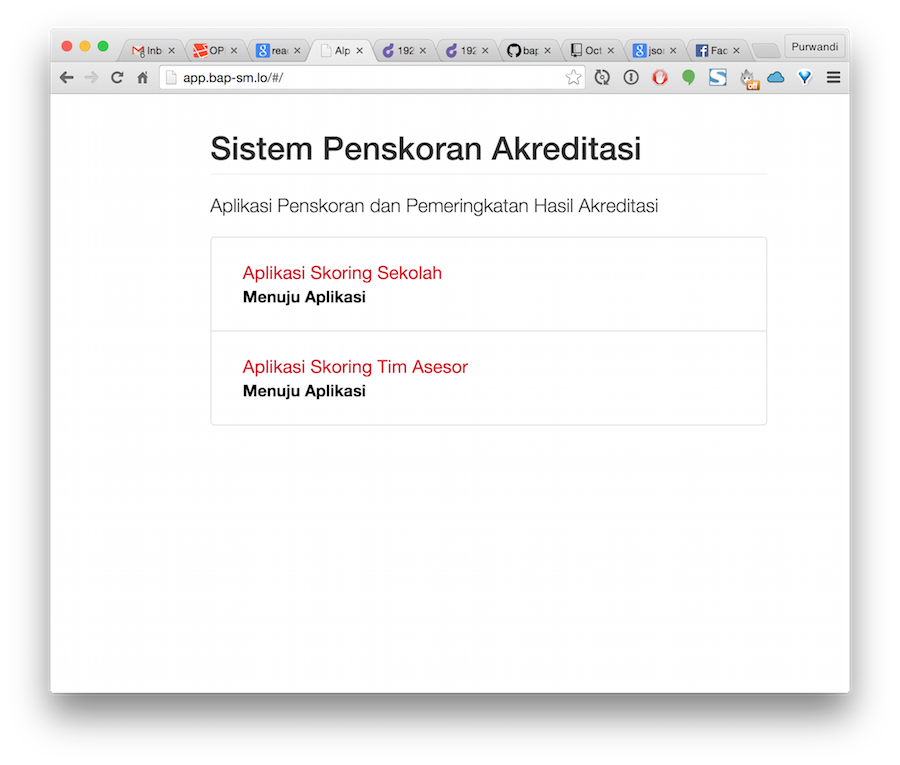Open the Purwandi profile button
This screenshot has height=765, width=900.
814,46
